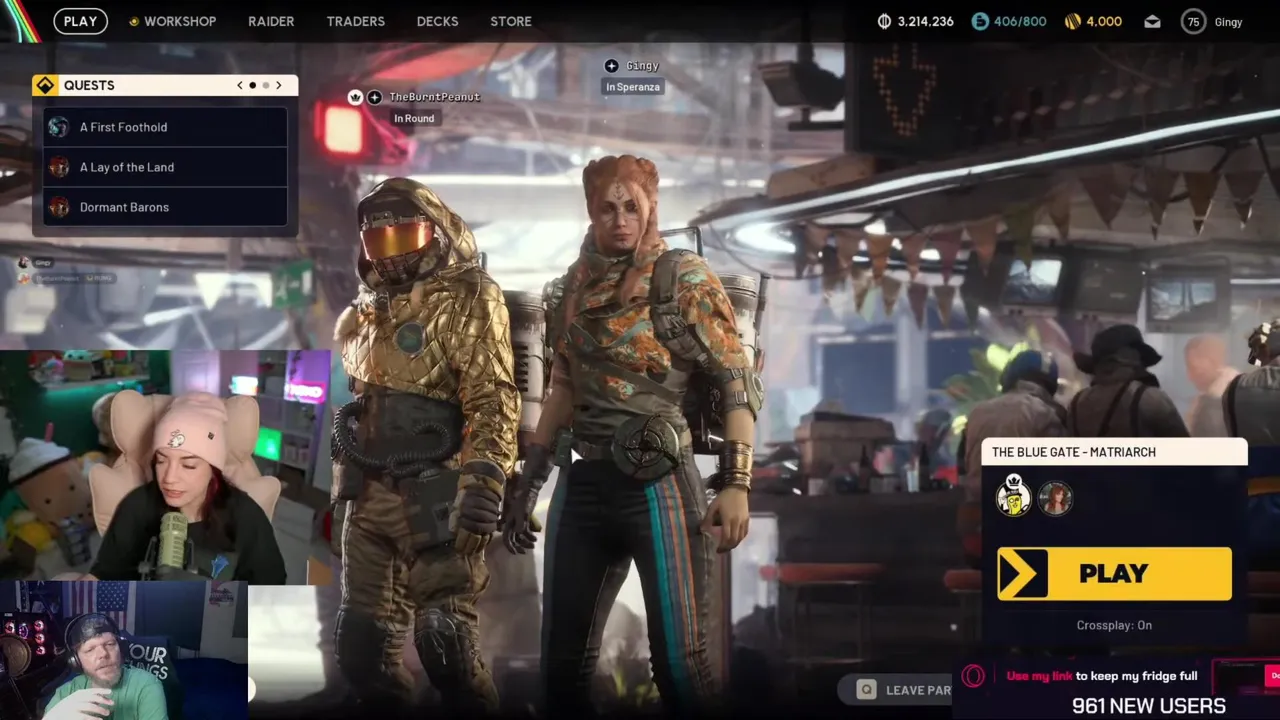1280x720 pixels.
Task: Open the Use my link sponsor link
Action: (x=1102, y=676)
